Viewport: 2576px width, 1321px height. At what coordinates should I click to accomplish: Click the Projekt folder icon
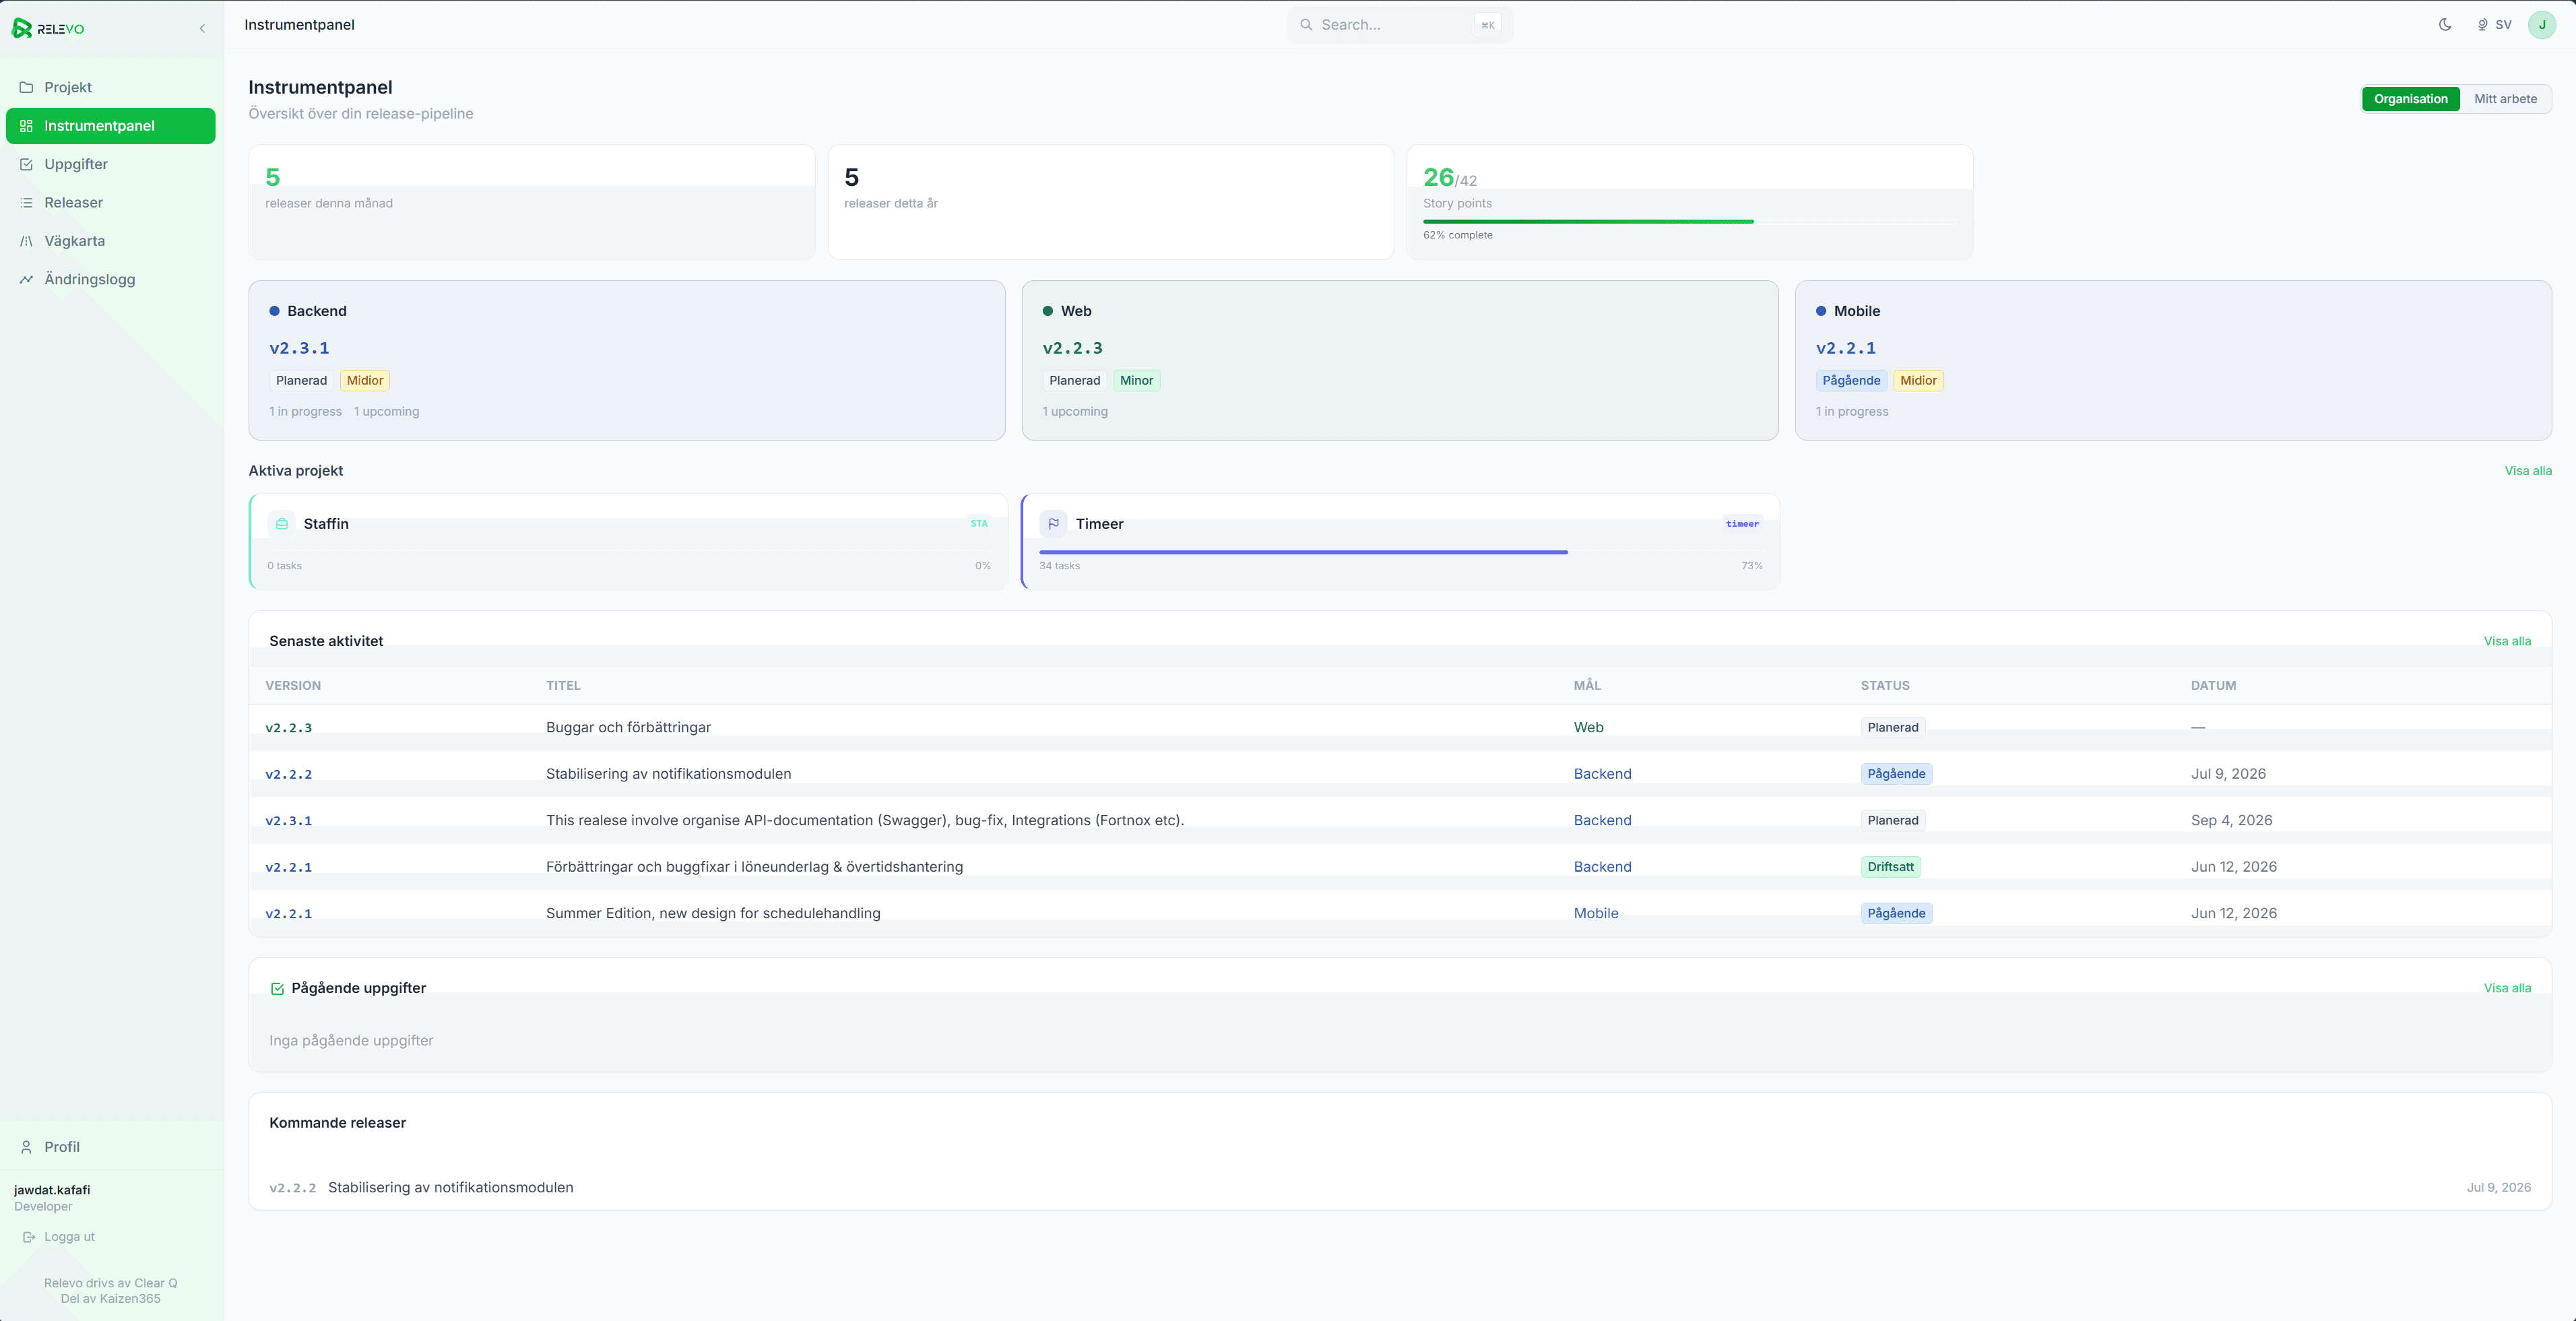pyautogui.click(x=26, y=87)
